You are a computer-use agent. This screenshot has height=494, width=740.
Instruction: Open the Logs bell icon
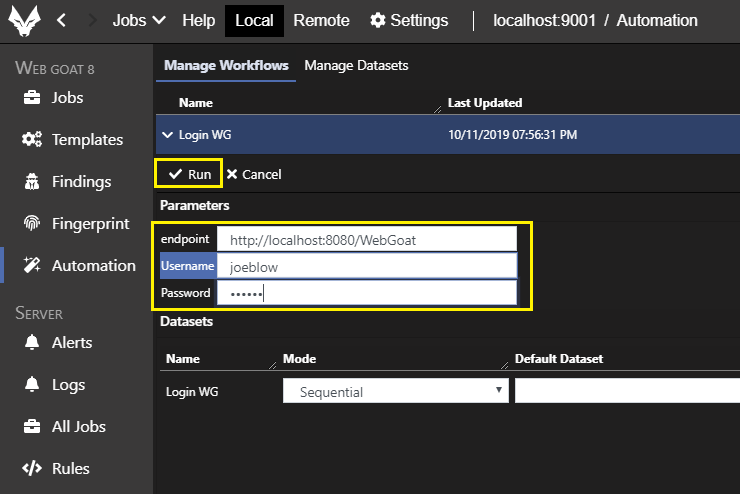[32, 384]
